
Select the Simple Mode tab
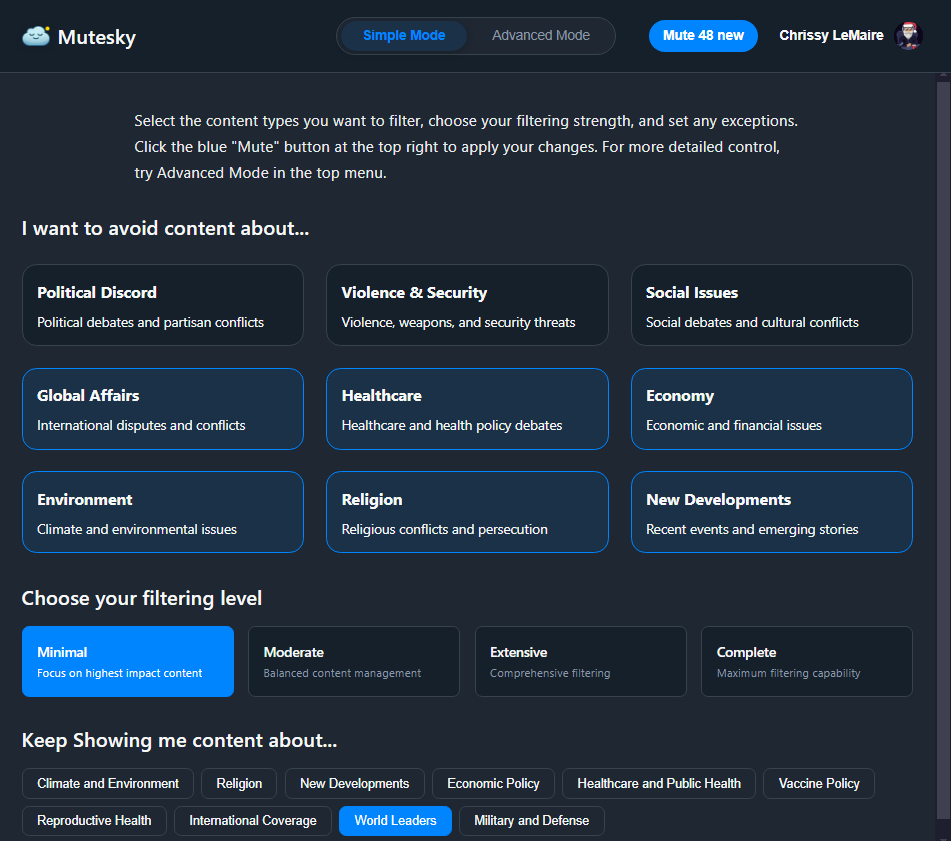click(x=404, y=36)
